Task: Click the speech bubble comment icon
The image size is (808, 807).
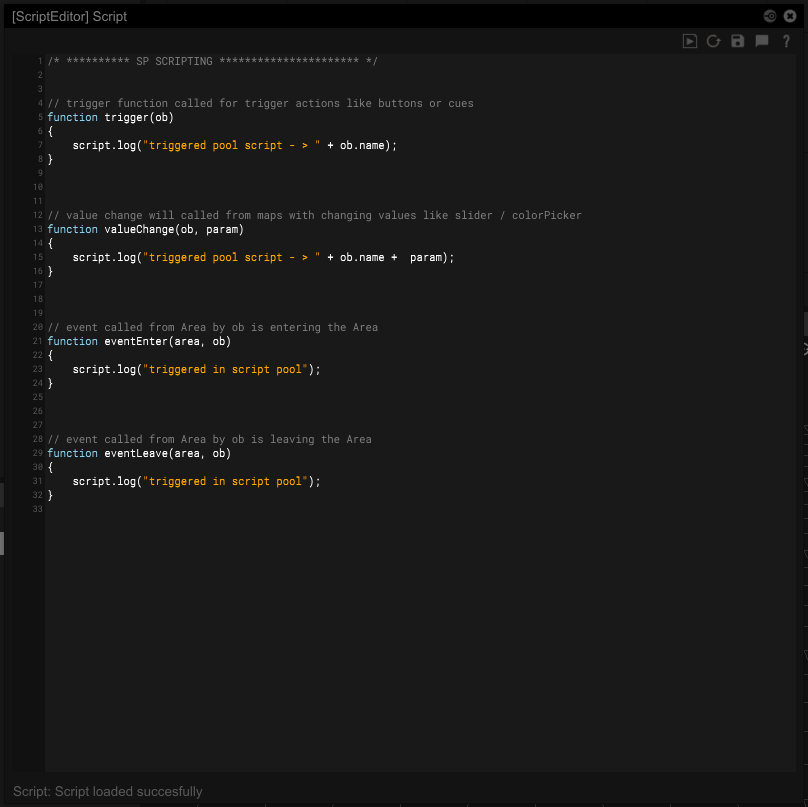Action: tap(762, 41)
